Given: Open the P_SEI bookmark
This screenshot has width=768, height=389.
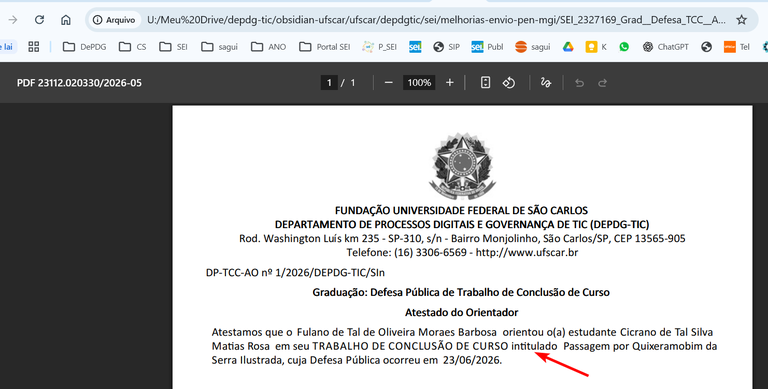Looking at the screenshot, I should 380,47.
